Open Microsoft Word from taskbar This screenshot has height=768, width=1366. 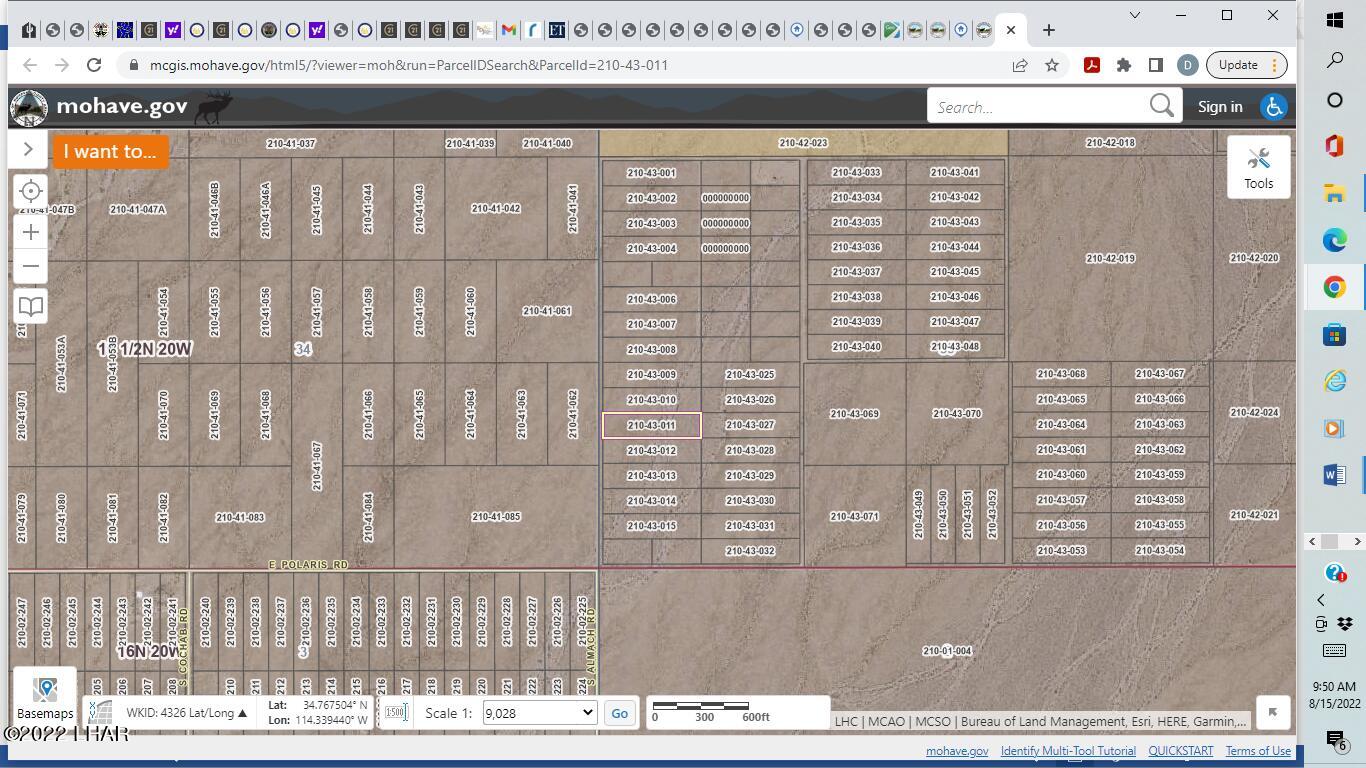click(x=1335, y=476)
